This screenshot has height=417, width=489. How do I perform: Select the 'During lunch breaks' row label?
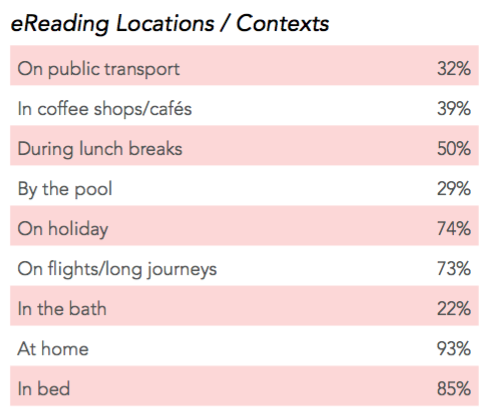click(x=100, y=149)
